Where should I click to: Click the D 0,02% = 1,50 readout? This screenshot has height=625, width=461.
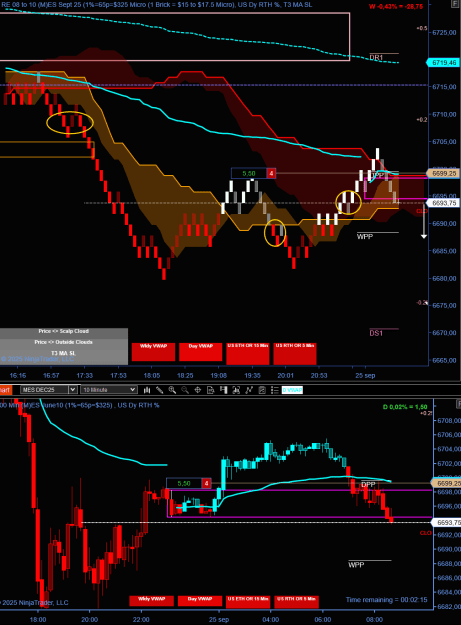click(405, 407)
